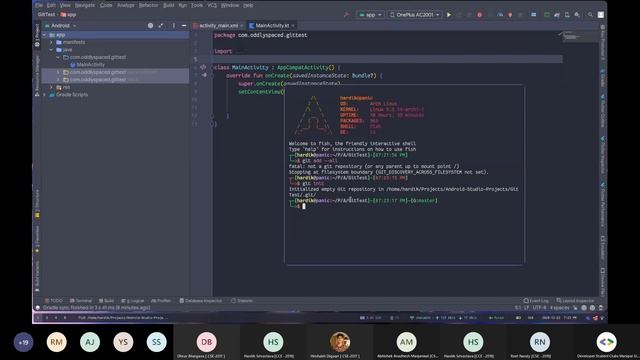This screenshot has height=360, width=640.
Task: Open the Help menu
Action: (x=248, y=5)
